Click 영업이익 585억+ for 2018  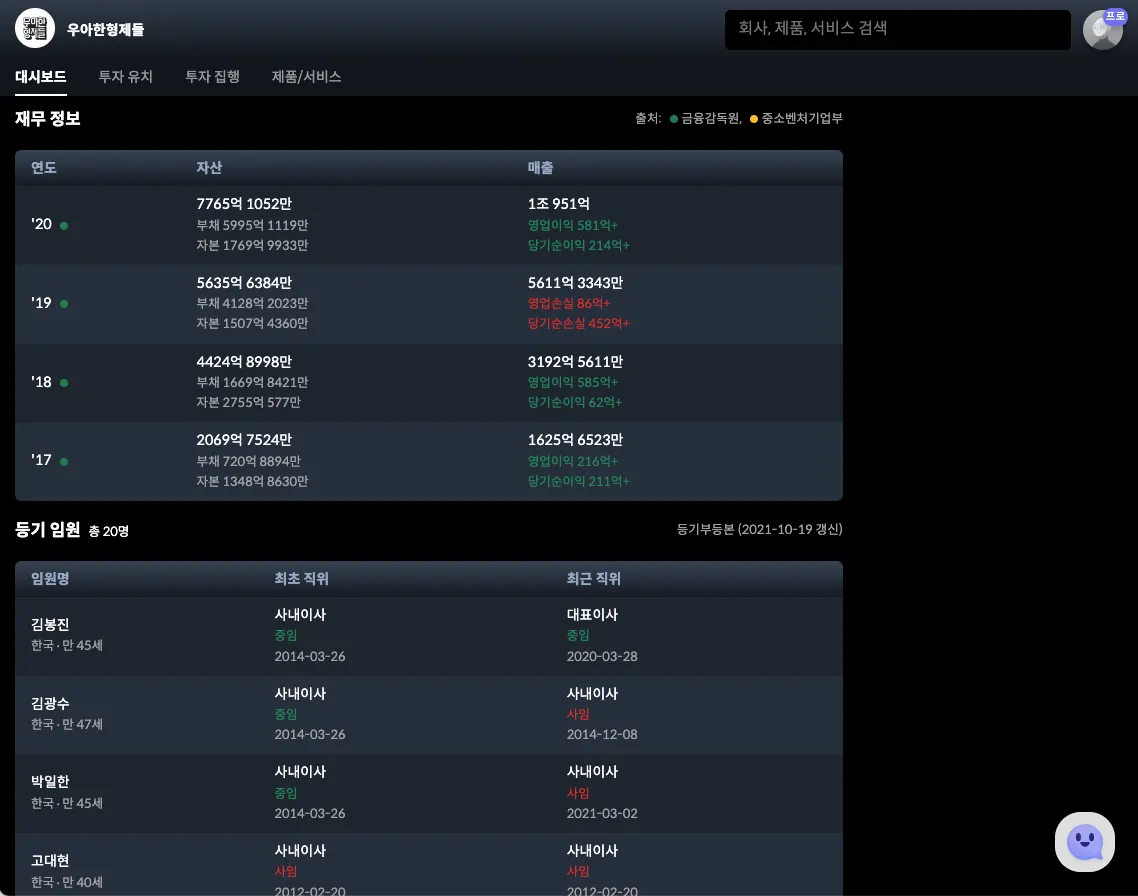coord(573,382)
